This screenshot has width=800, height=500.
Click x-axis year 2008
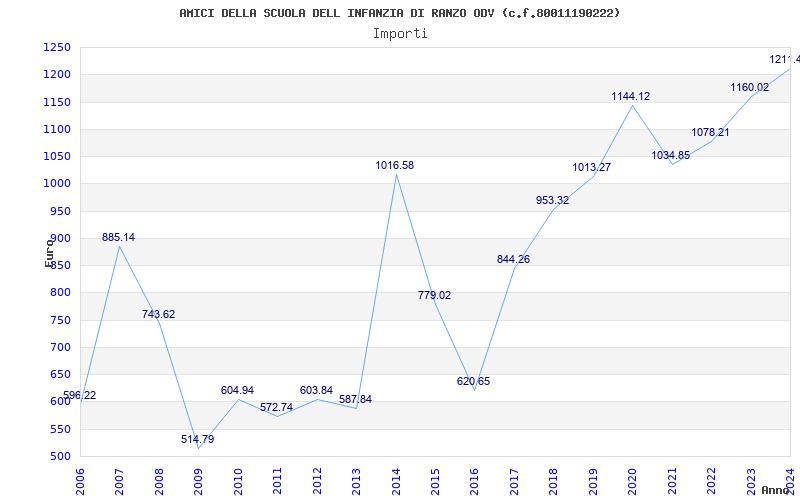tap(159, 482)
